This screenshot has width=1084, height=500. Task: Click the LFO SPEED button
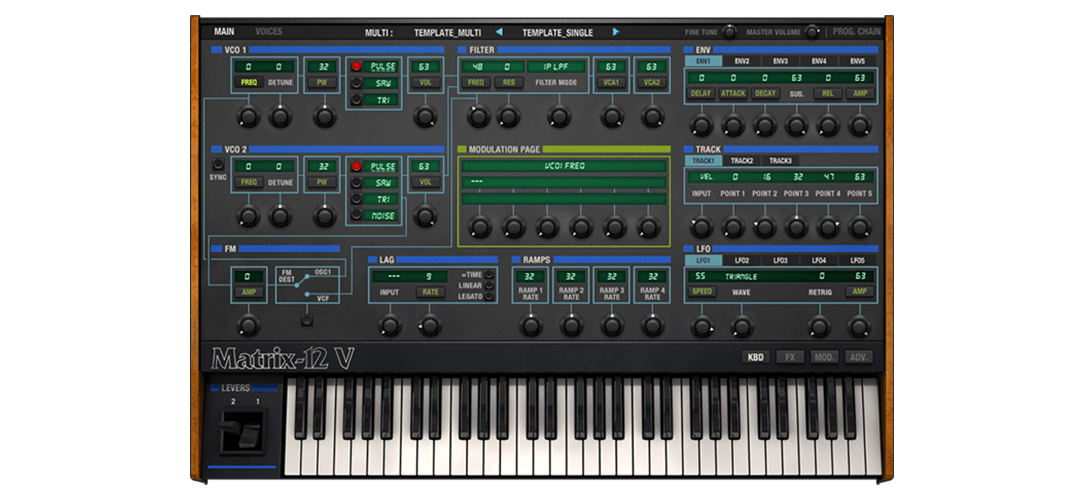click(701, 292)
